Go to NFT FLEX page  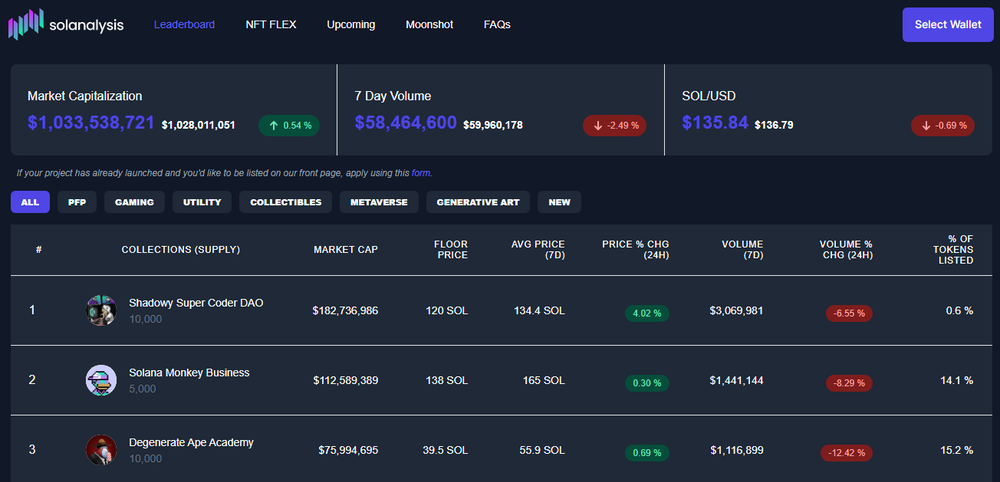click(x=271, y=24)
